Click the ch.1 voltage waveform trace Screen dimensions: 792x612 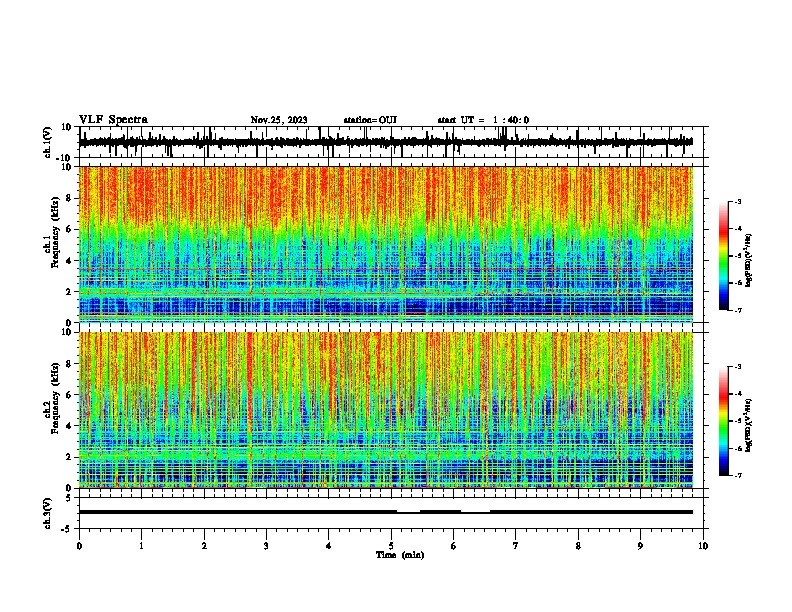tap(386, 142)
